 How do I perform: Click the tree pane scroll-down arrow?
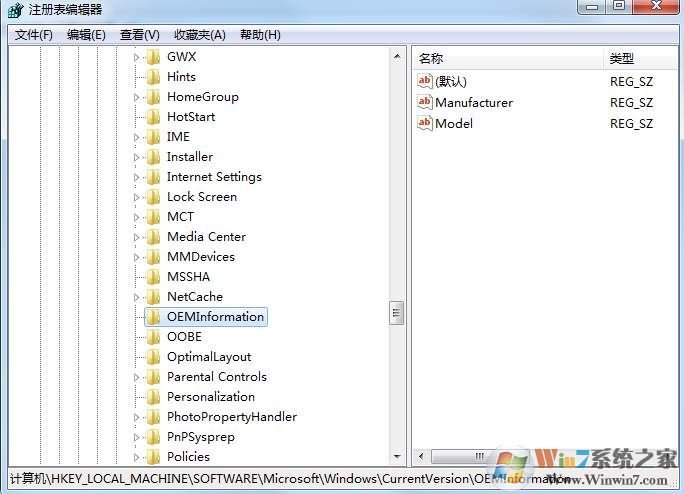point(397,456)
